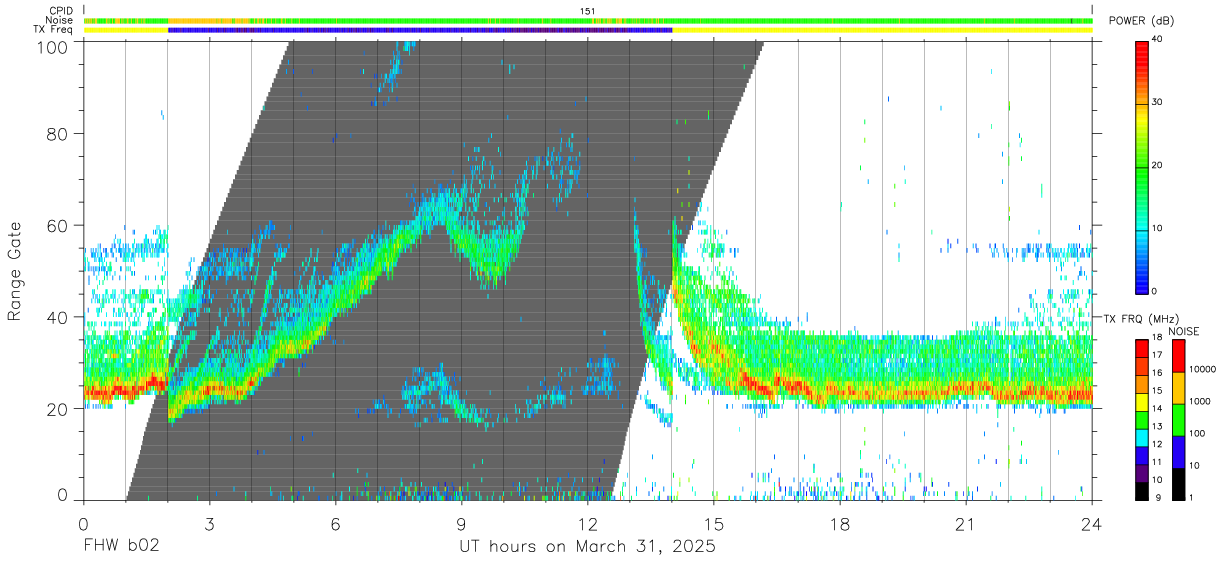
Task: Click the TX Freq row label
Action: point(55,30)
